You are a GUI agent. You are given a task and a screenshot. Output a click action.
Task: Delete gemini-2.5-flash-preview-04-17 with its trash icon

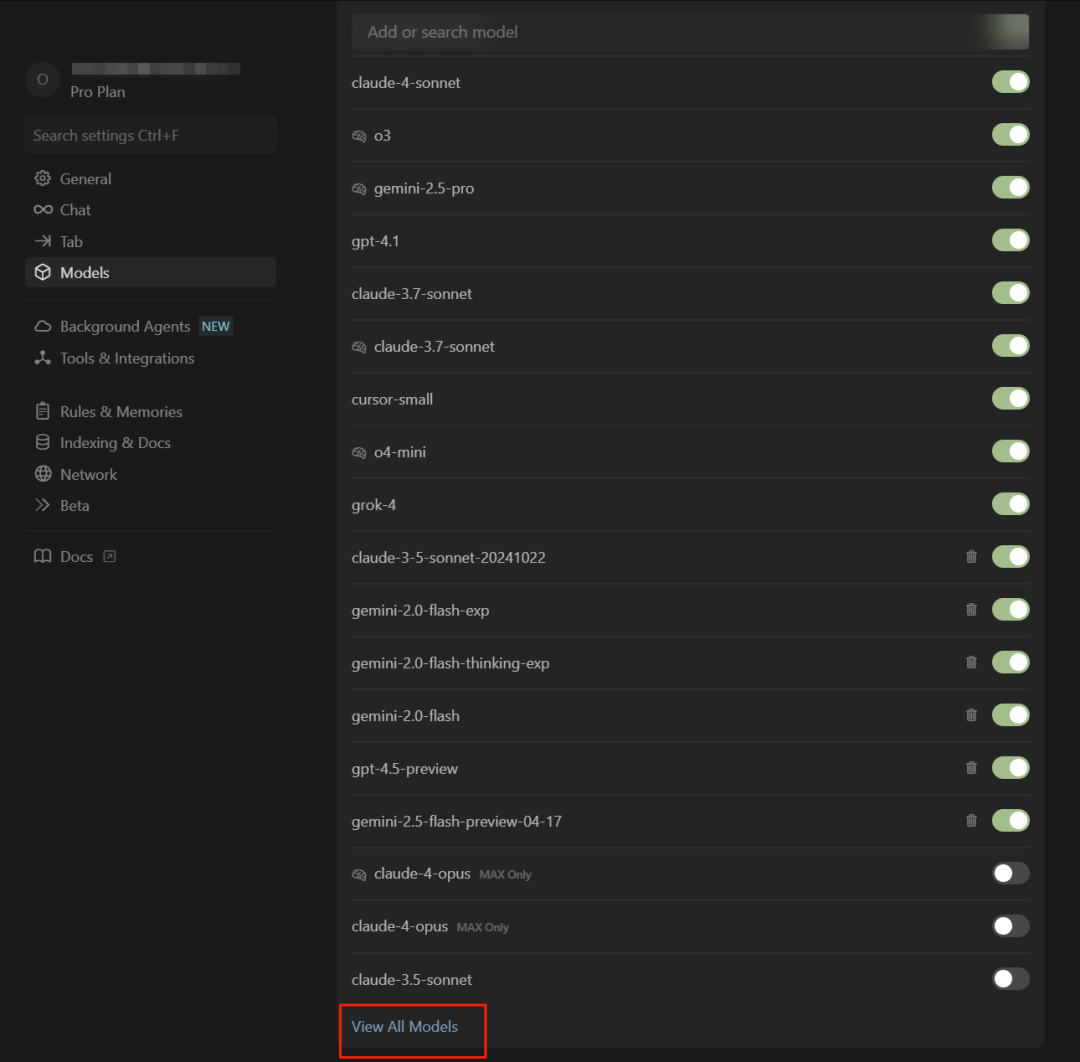click(971, 821)
